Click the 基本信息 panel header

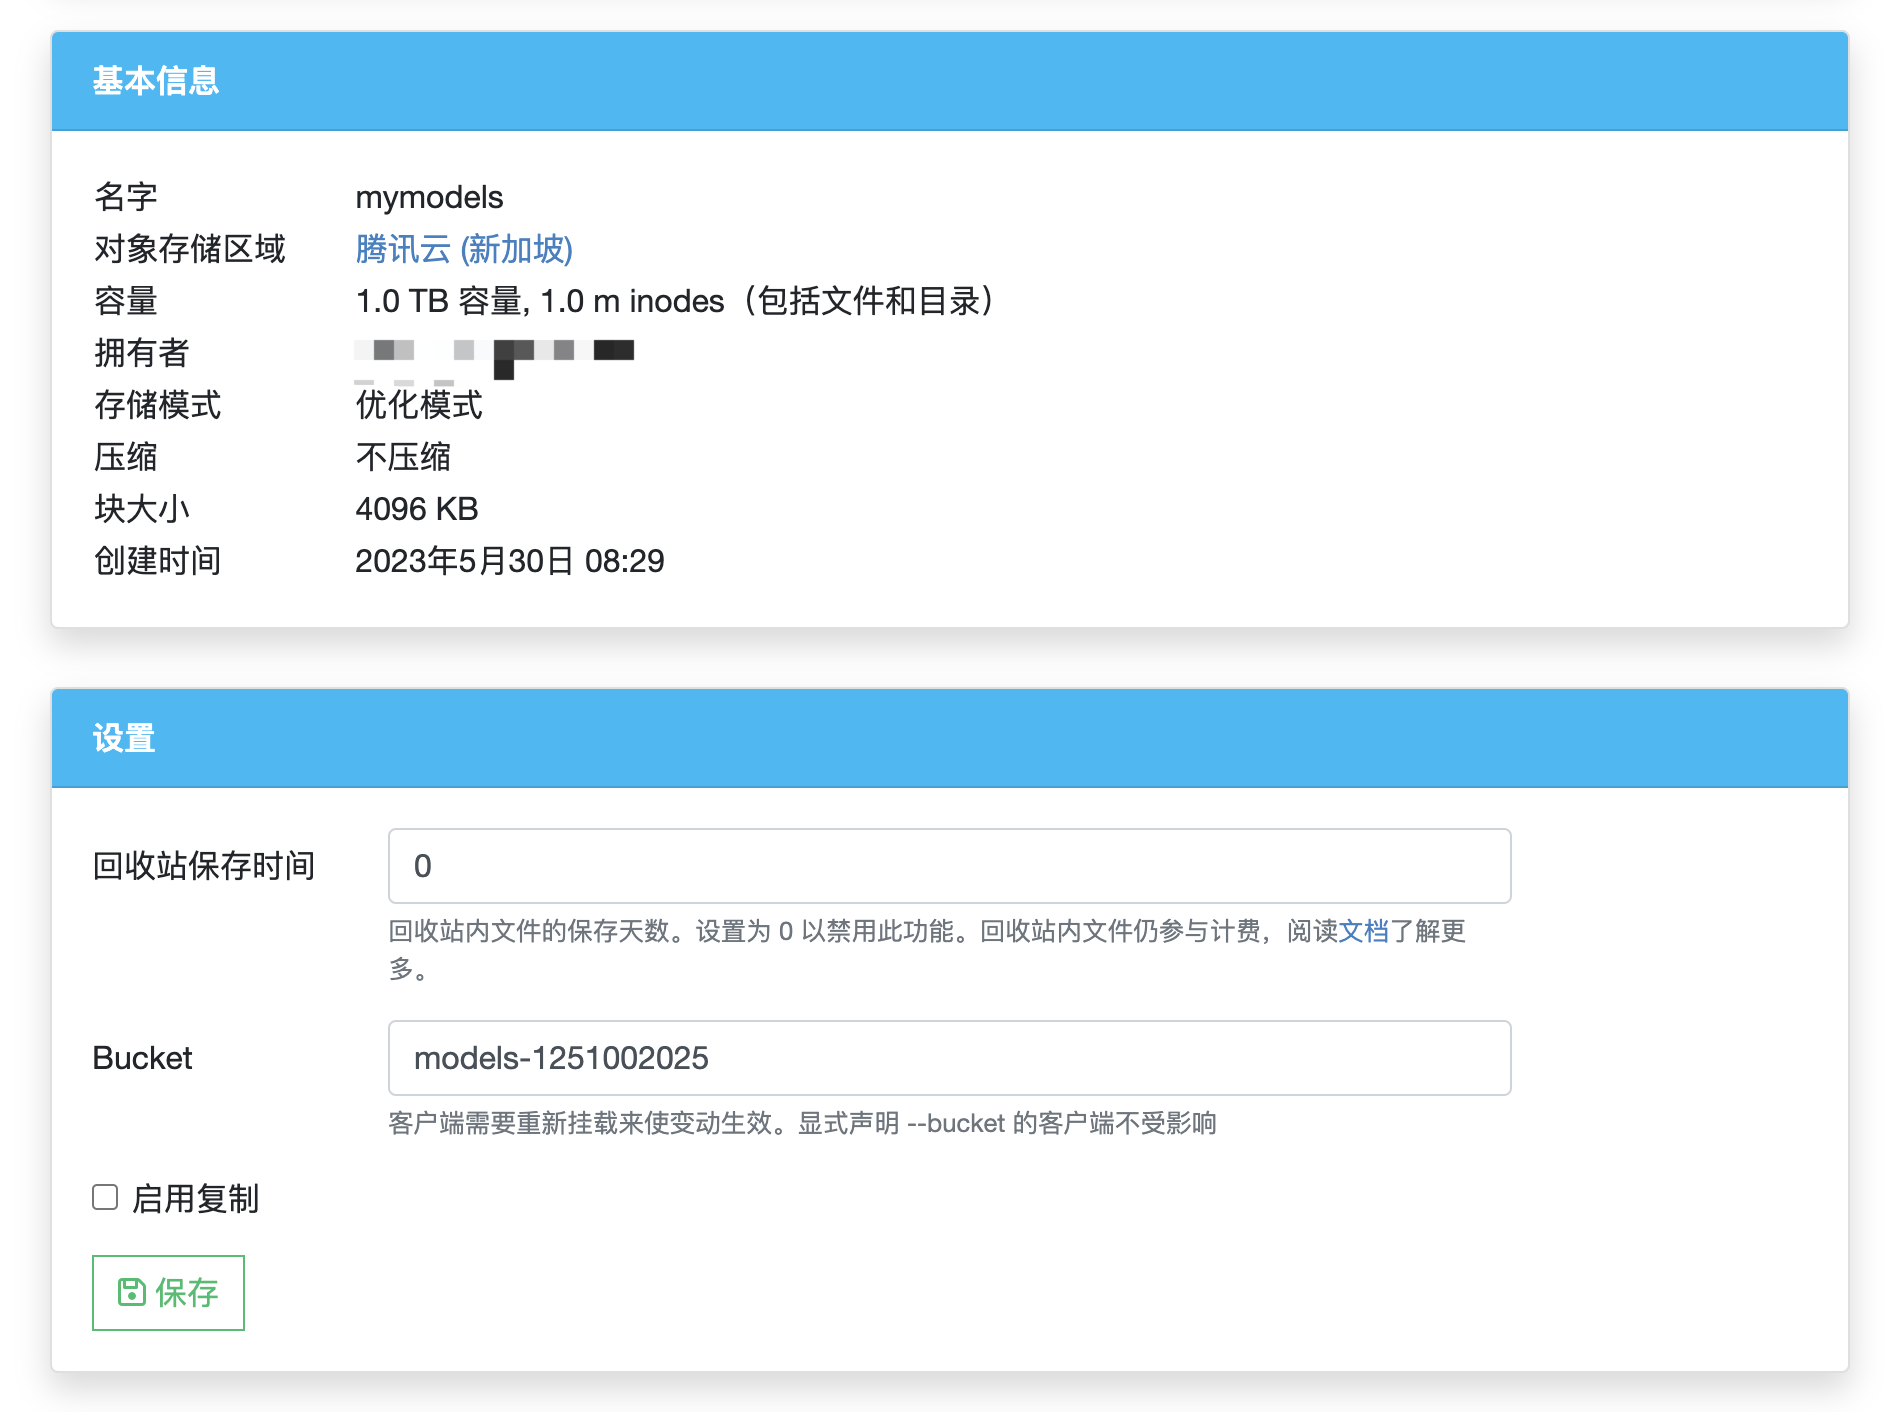coord(949,81)
